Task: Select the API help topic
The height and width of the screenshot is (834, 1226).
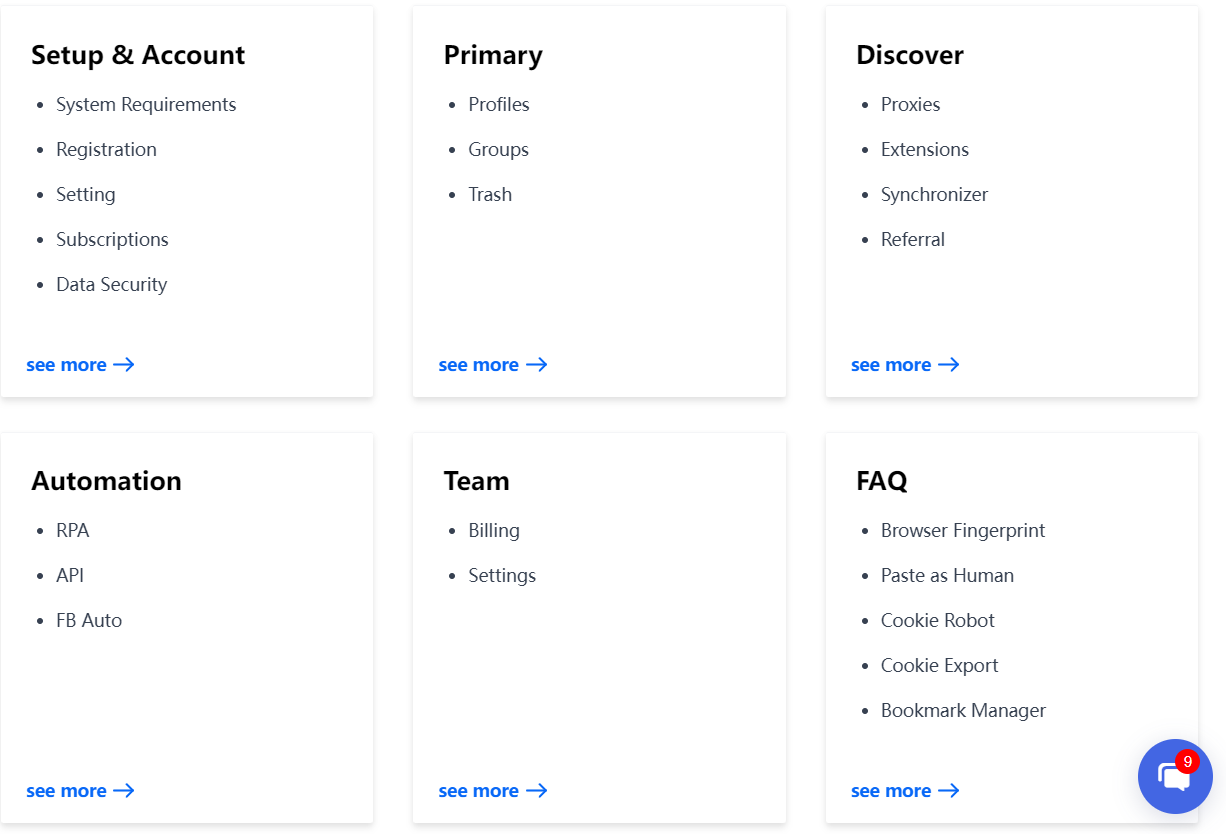Action: coord(71,575)
